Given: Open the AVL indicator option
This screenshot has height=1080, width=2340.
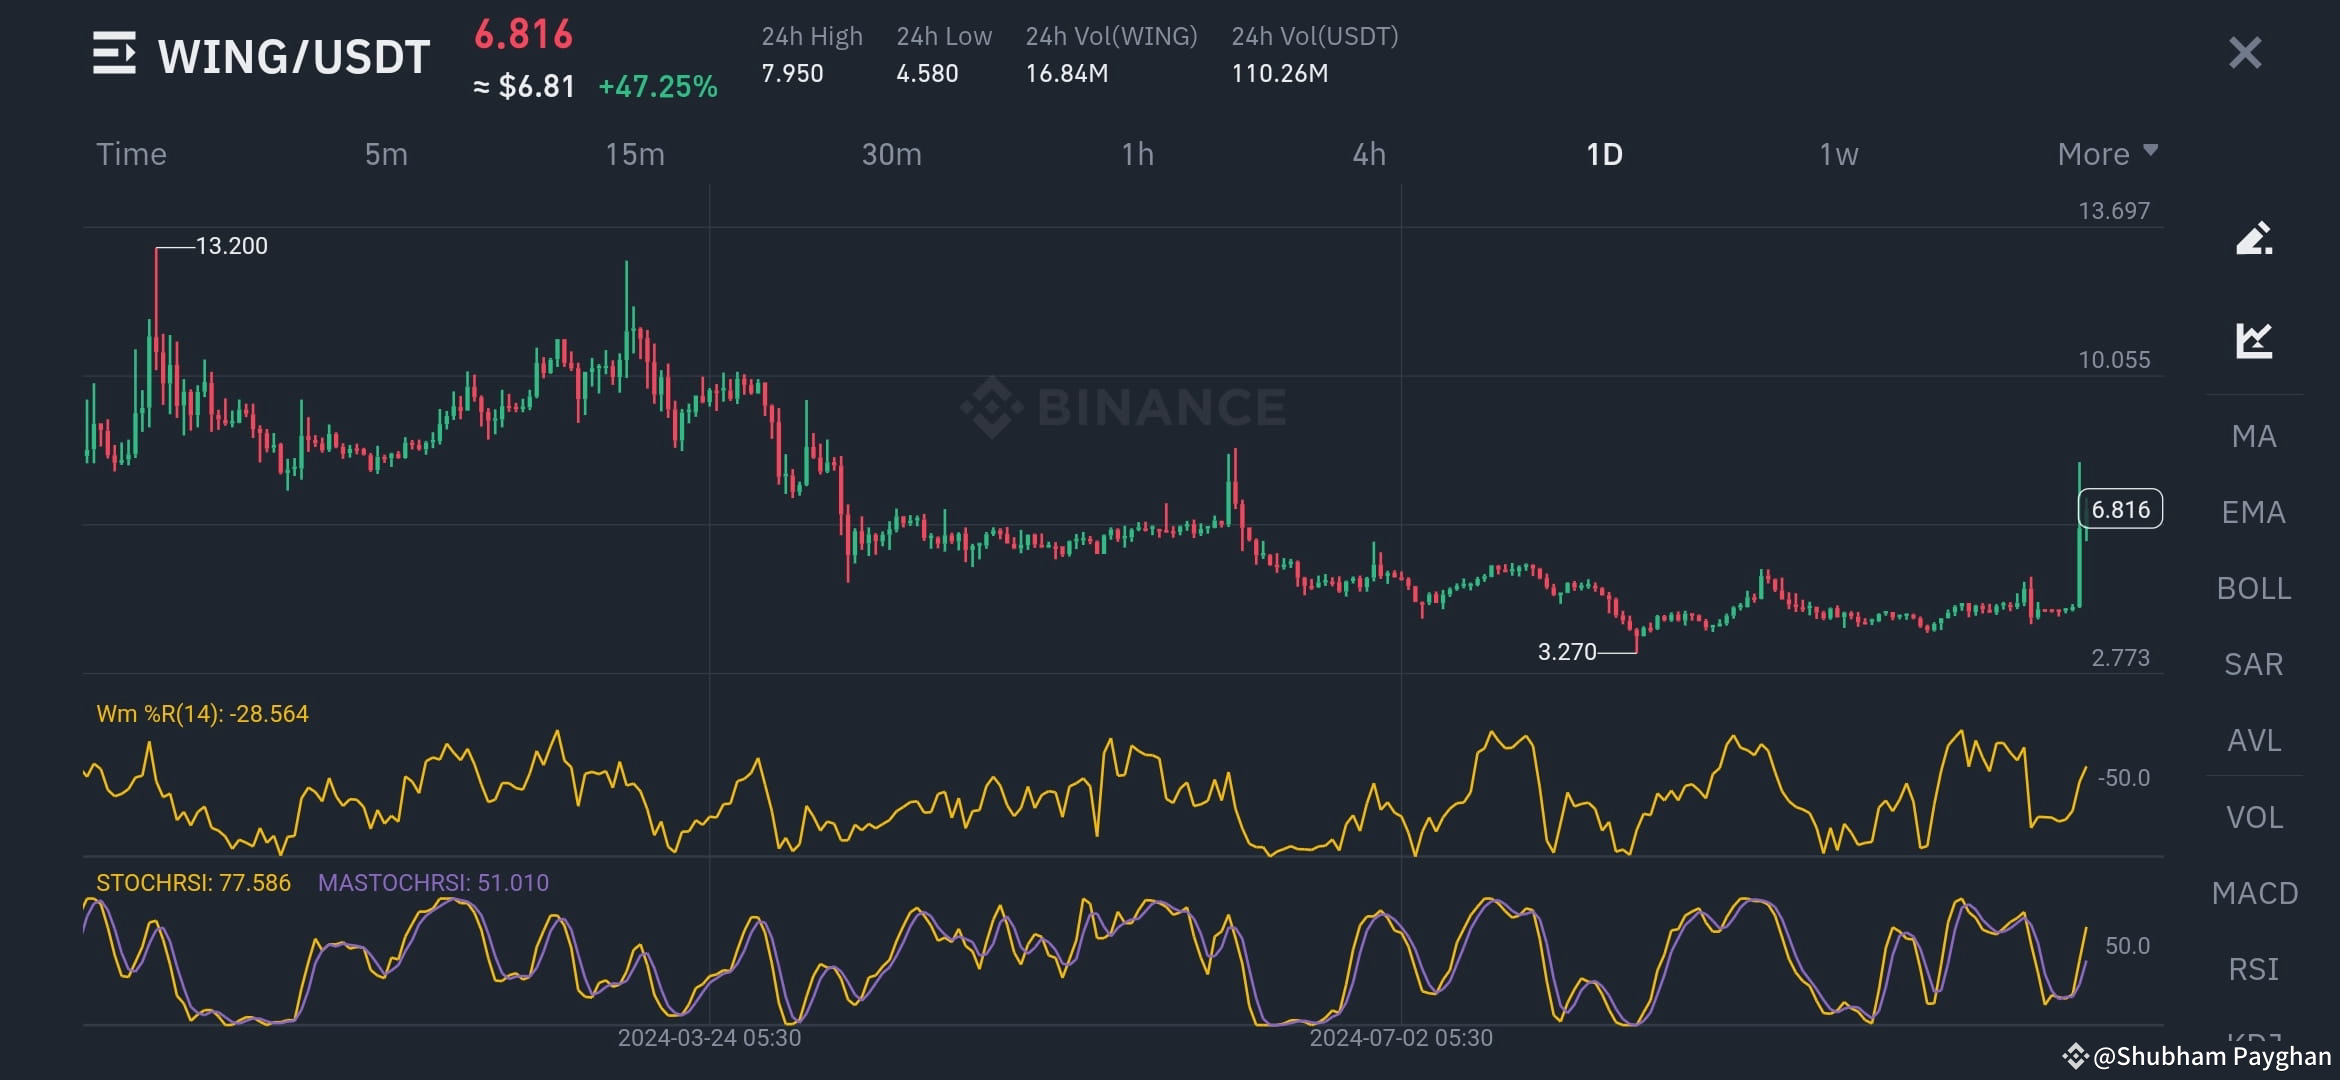Looking at the screenshot, I should pos(2253,740).
